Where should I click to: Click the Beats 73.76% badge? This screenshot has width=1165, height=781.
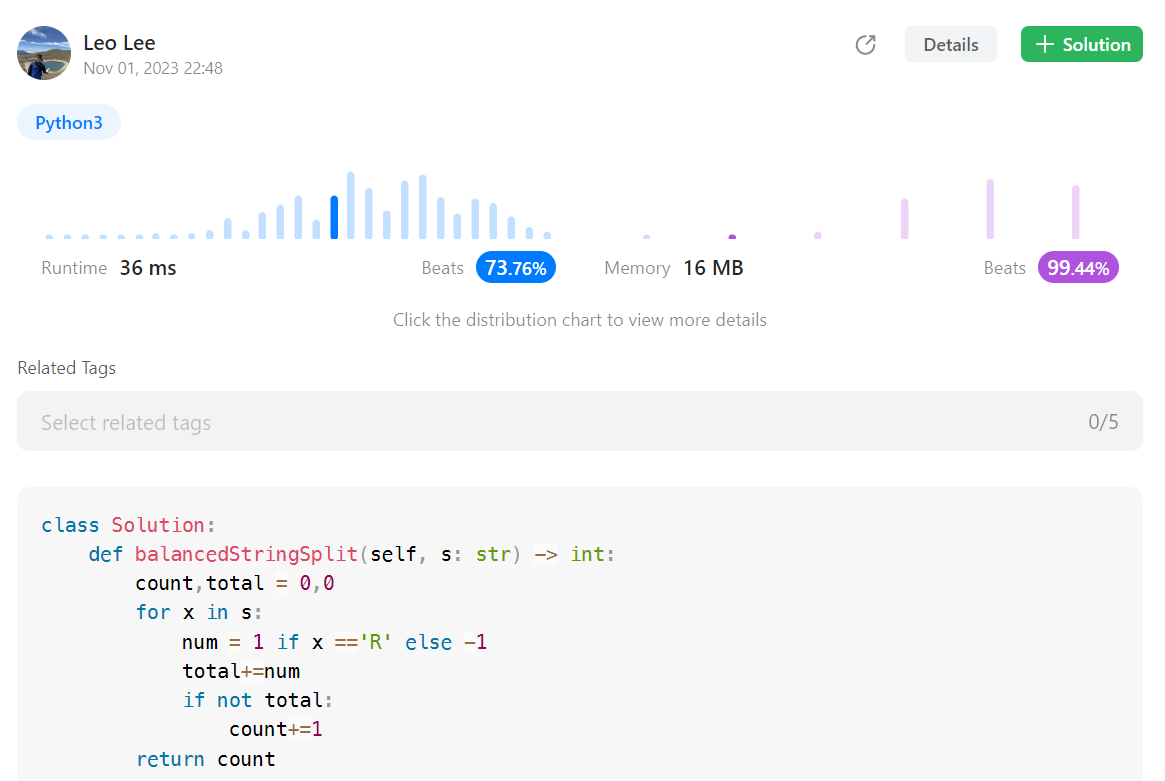[x=516, y=267]
